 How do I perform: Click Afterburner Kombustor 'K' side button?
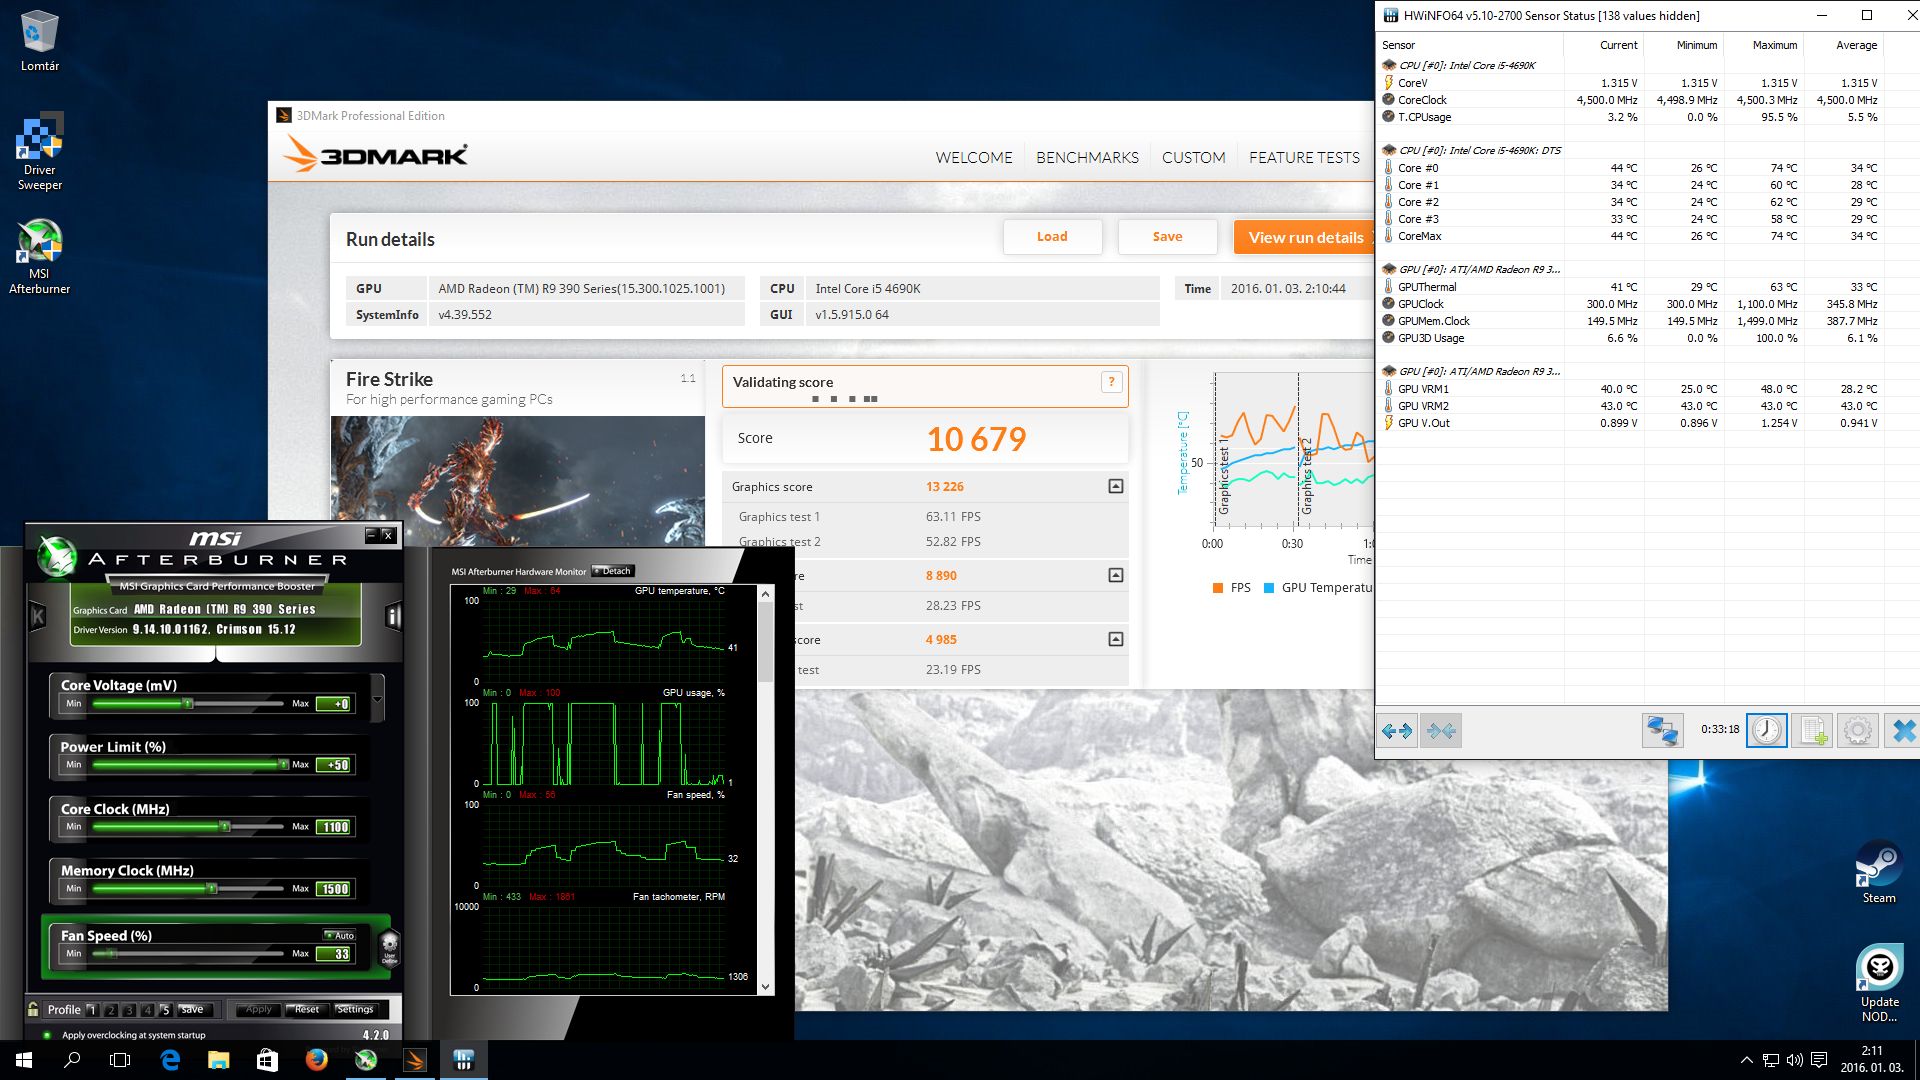38,616
